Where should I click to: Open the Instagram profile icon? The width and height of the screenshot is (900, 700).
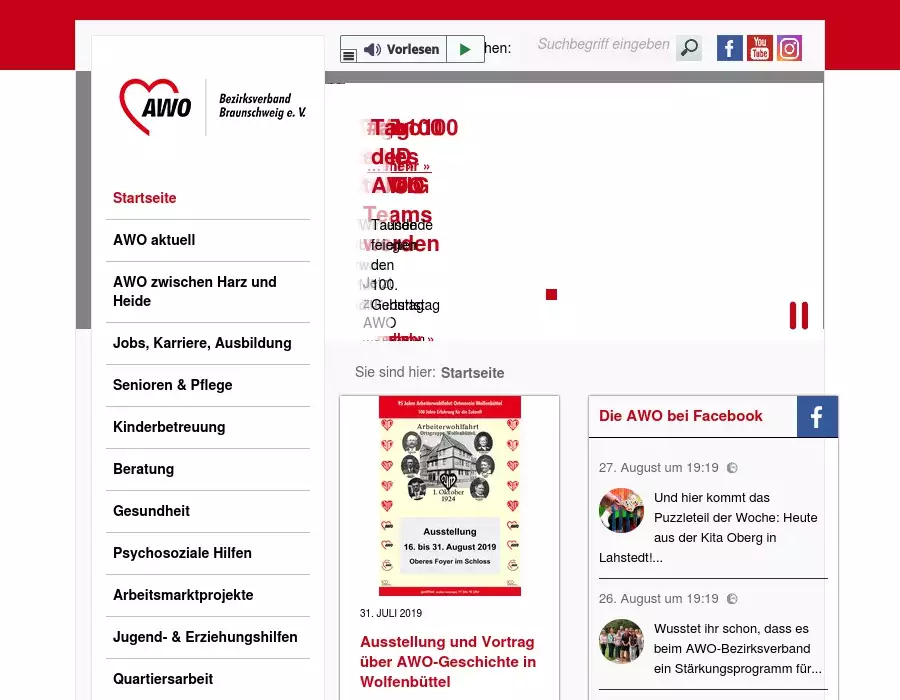790,48
